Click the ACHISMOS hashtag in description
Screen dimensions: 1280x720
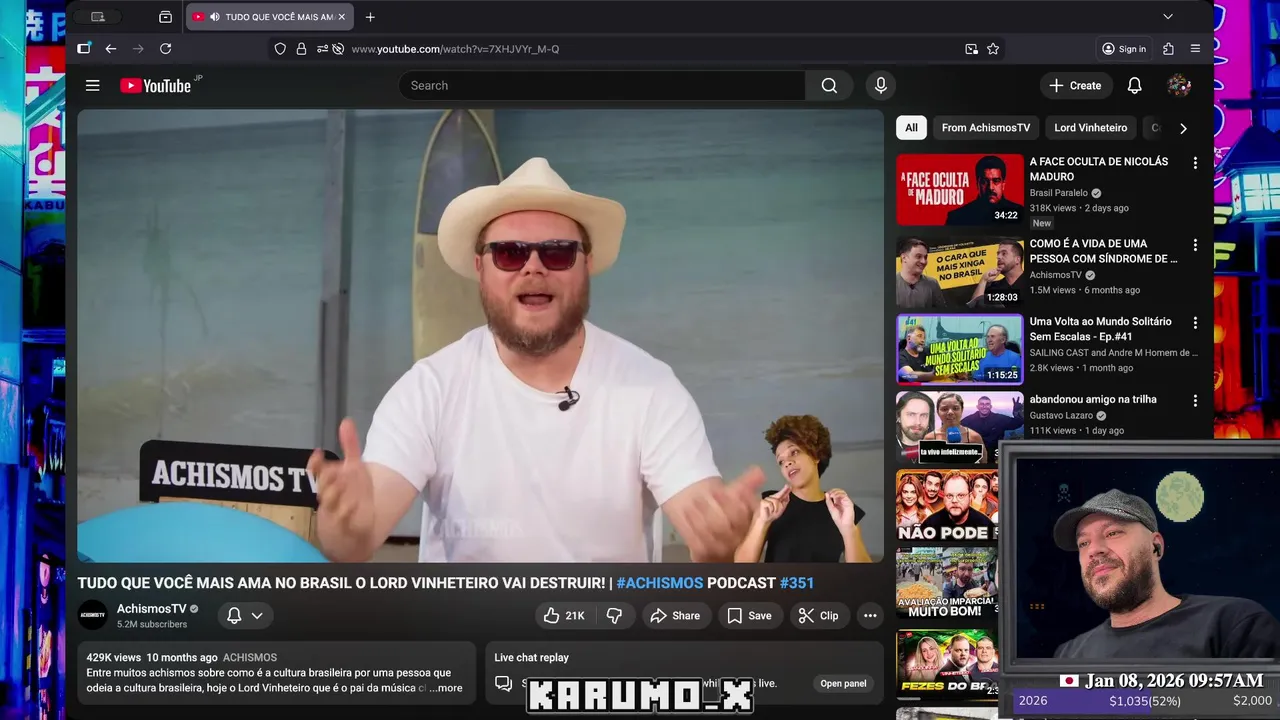[250, 658]
